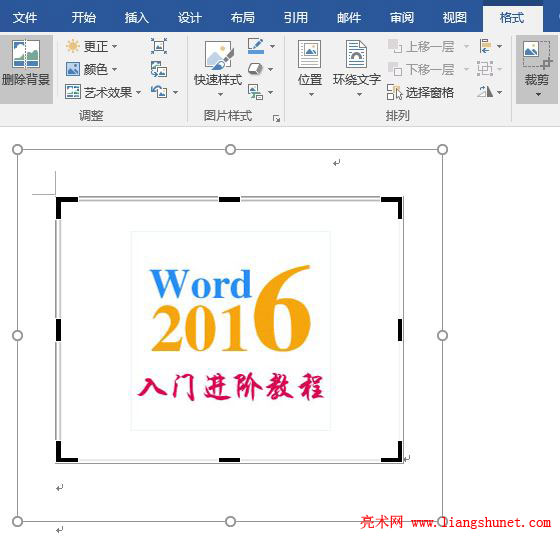Image resolution: width=560 pixels, height=539 pixels.
Task: Open the 更正 (Corrections) dropdown
Action: (x=92, y=46)
